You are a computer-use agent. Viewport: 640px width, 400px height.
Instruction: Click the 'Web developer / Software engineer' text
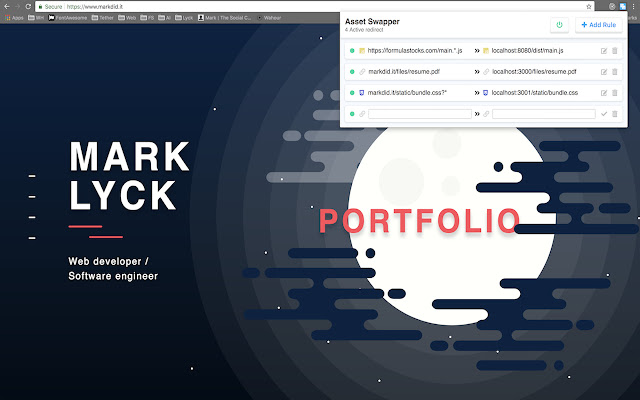point(113,269)
